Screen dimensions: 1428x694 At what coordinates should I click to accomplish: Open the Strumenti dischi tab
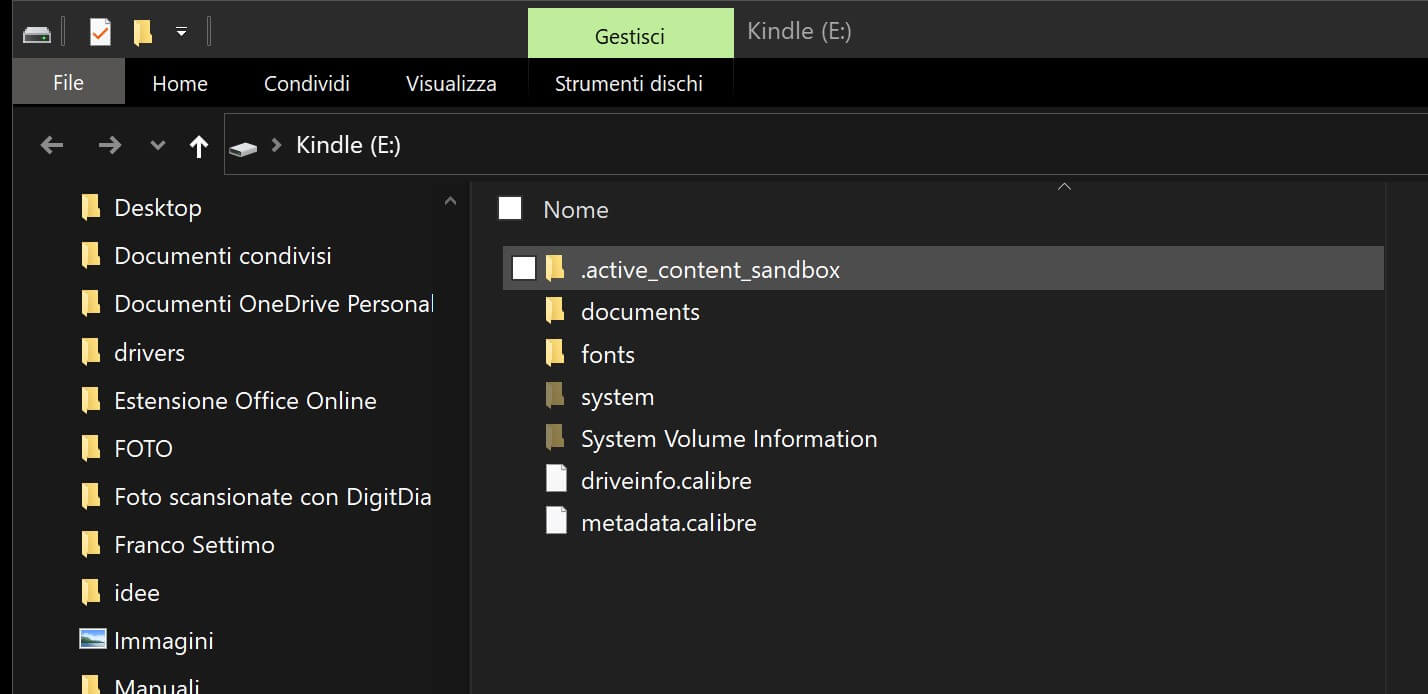pos(628,84)
